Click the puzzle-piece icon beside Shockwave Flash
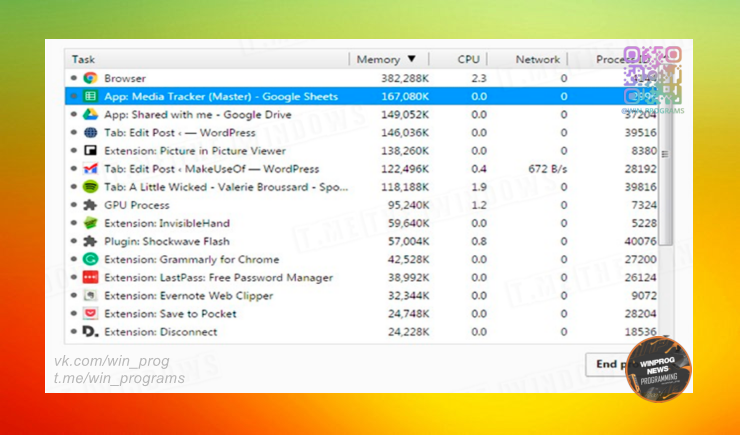 pyautogui.click(x=90, y=241)
